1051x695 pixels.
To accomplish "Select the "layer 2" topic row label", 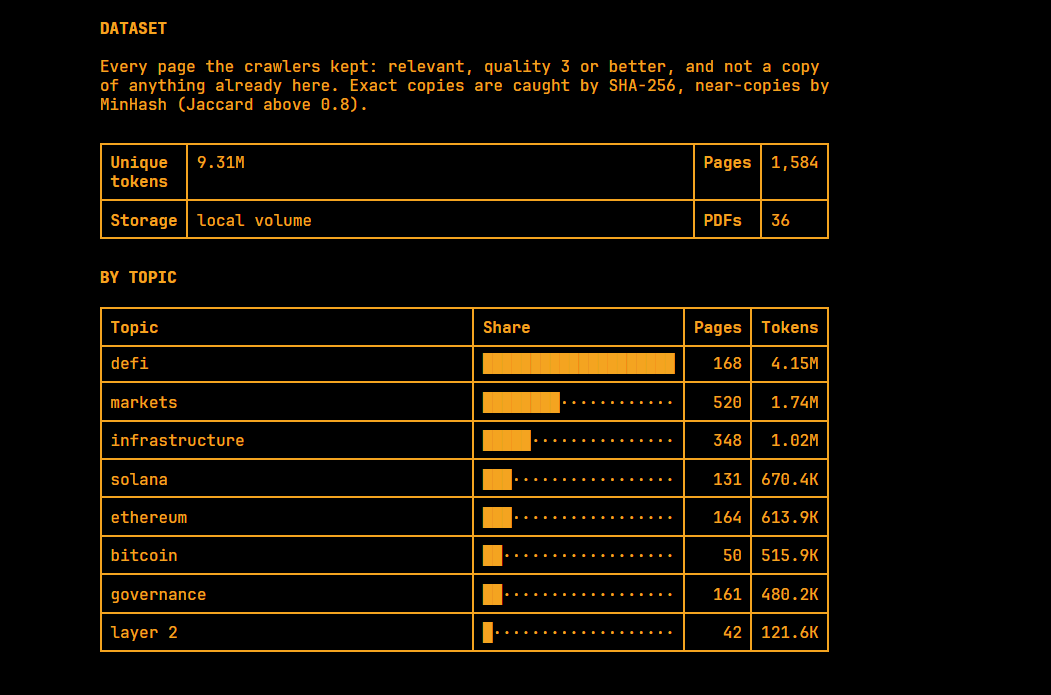I will 143,633.
